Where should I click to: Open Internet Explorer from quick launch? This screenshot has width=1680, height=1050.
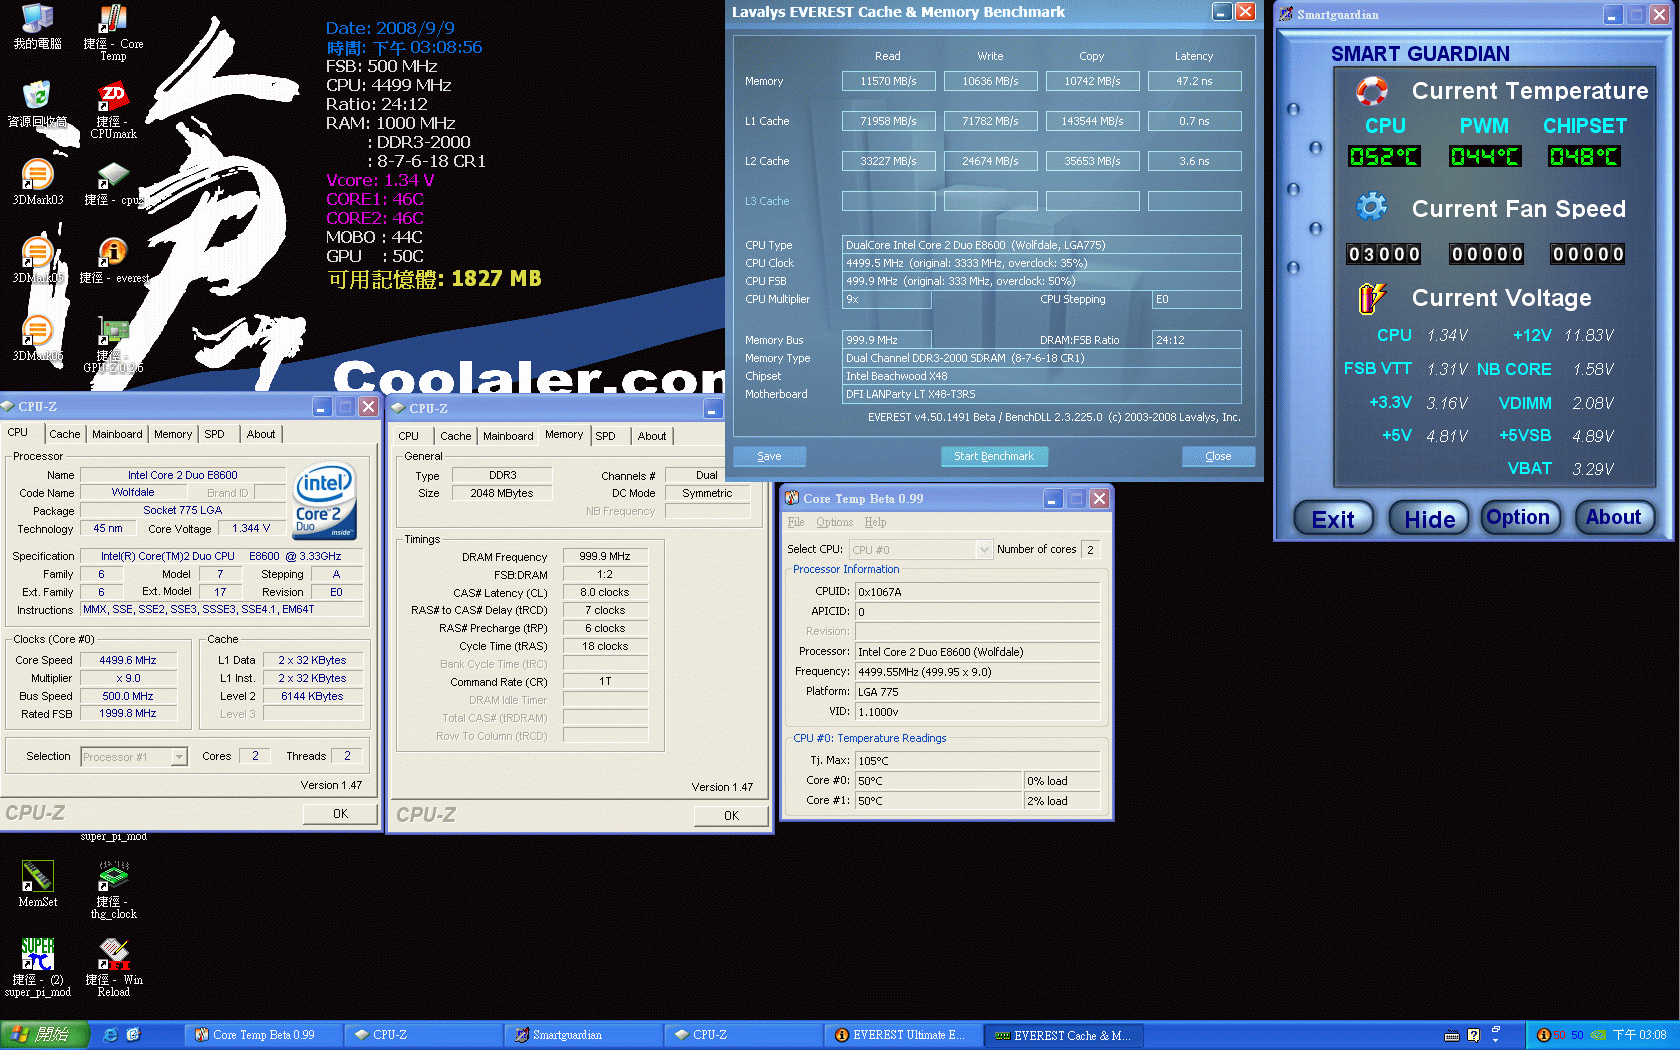[110, 1035]
